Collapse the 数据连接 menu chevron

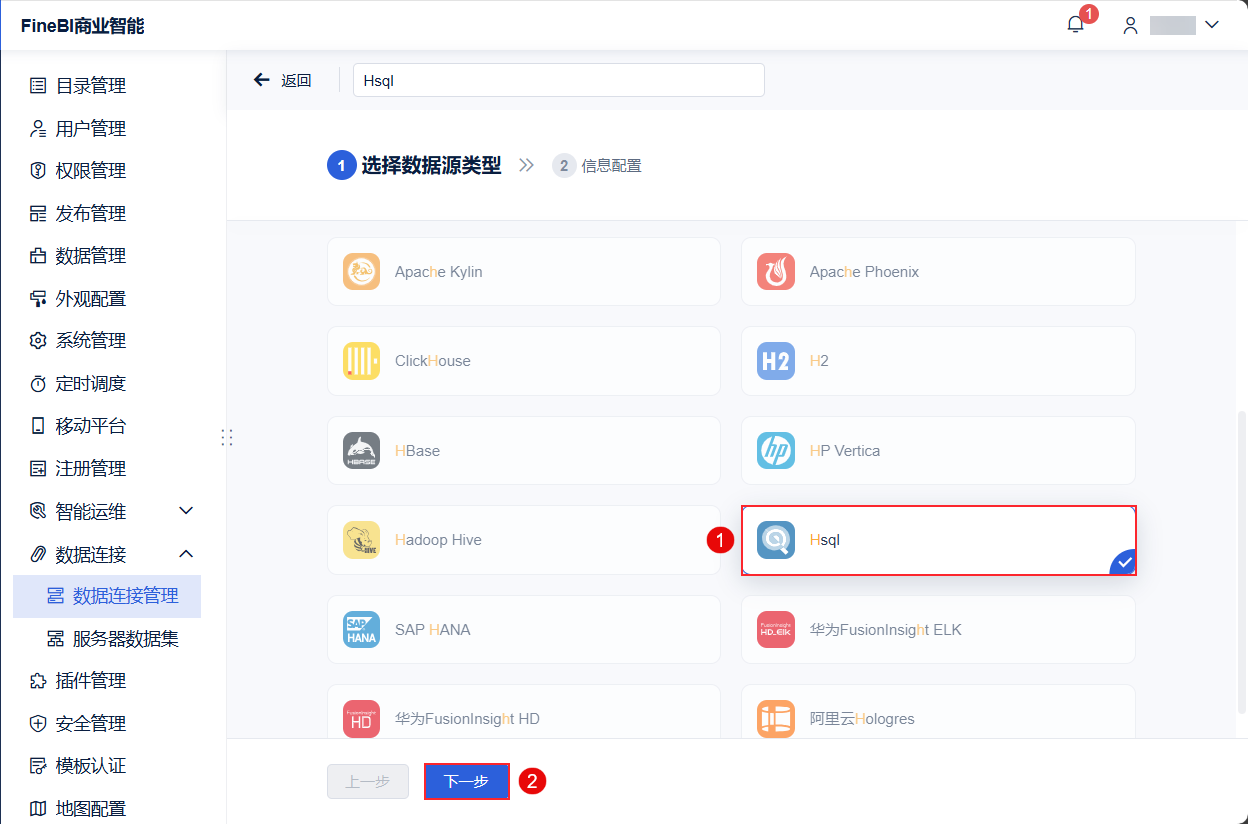(x=186, y=553)
